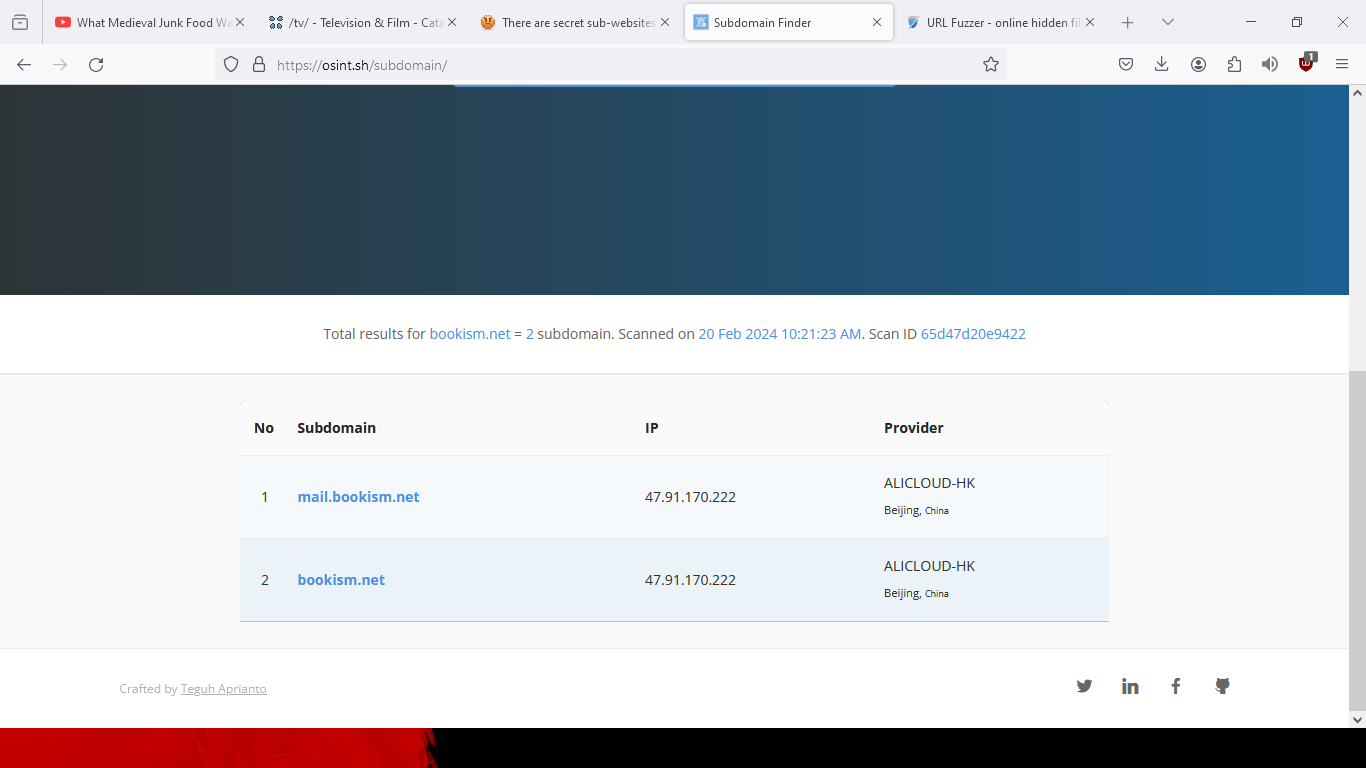Open tracking protection shield icon

(x=231, y=64)
